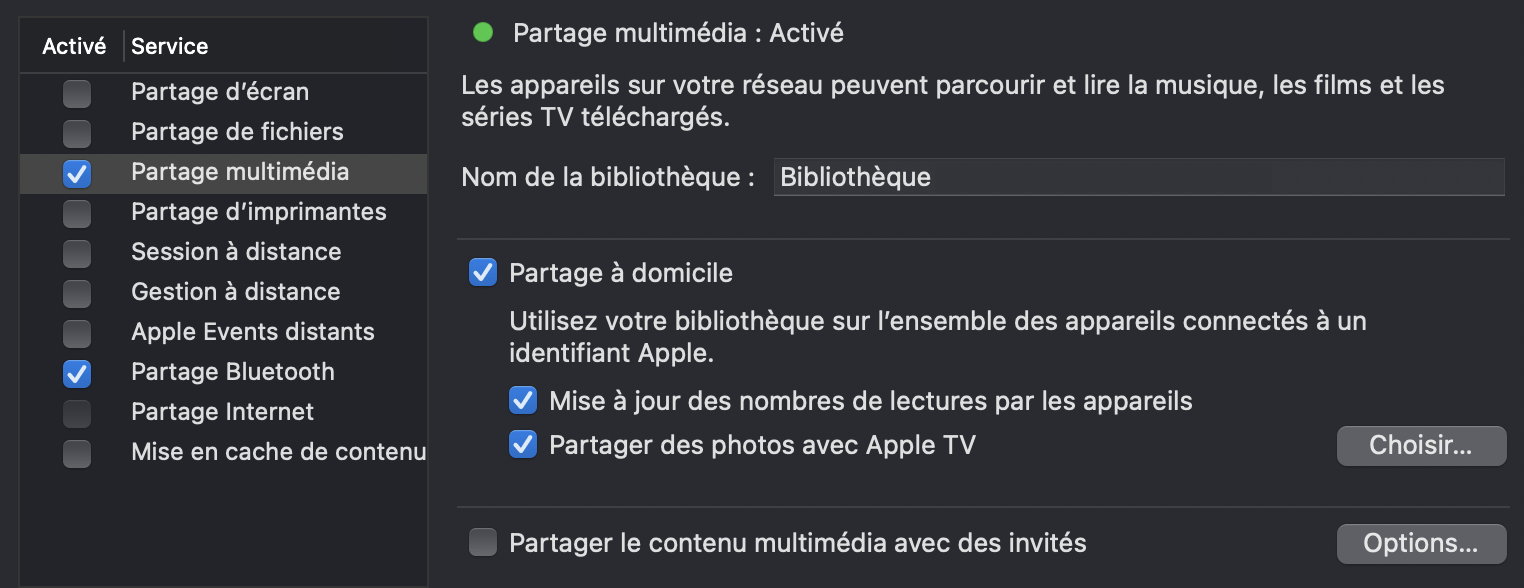Screen dimensions: 1524x588
Task: Select the Partage de fichiers service row
Action: click(237, 132)
